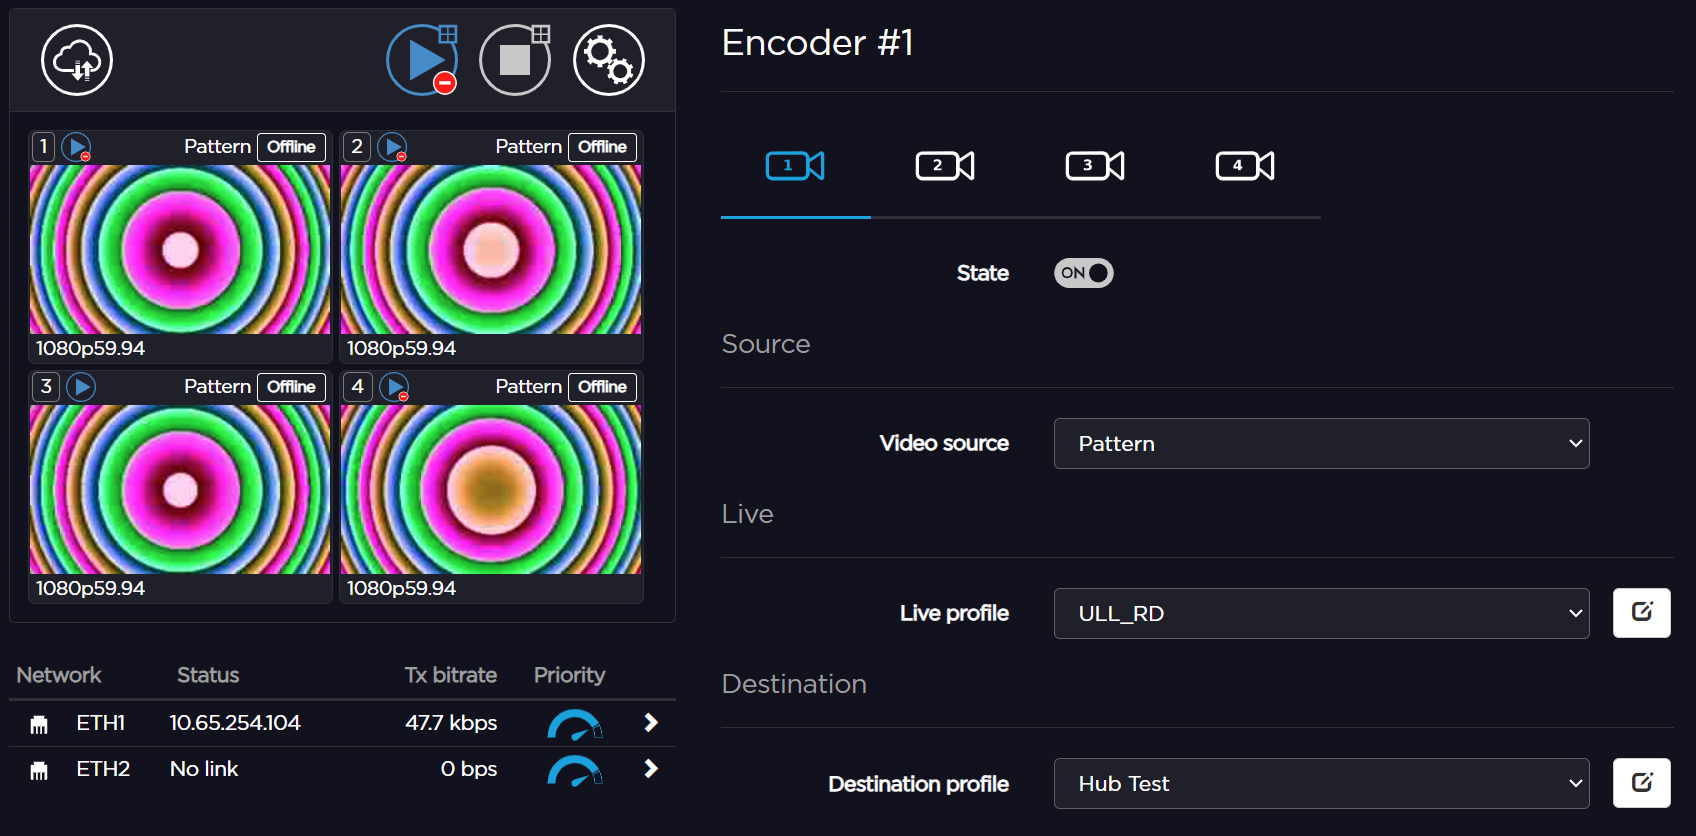Click encoder 4 Offline status badge
The width and height of the screenshot is (1696, 836).
pos(602,387)
